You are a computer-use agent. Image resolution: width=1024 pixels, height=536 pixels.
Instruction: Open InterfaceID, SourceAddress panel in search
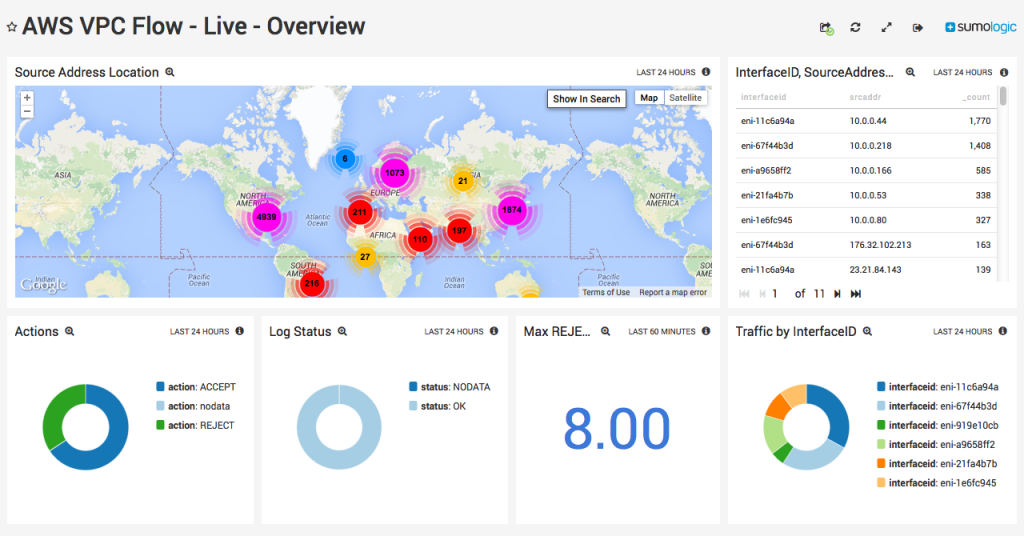tap(910, 72)
